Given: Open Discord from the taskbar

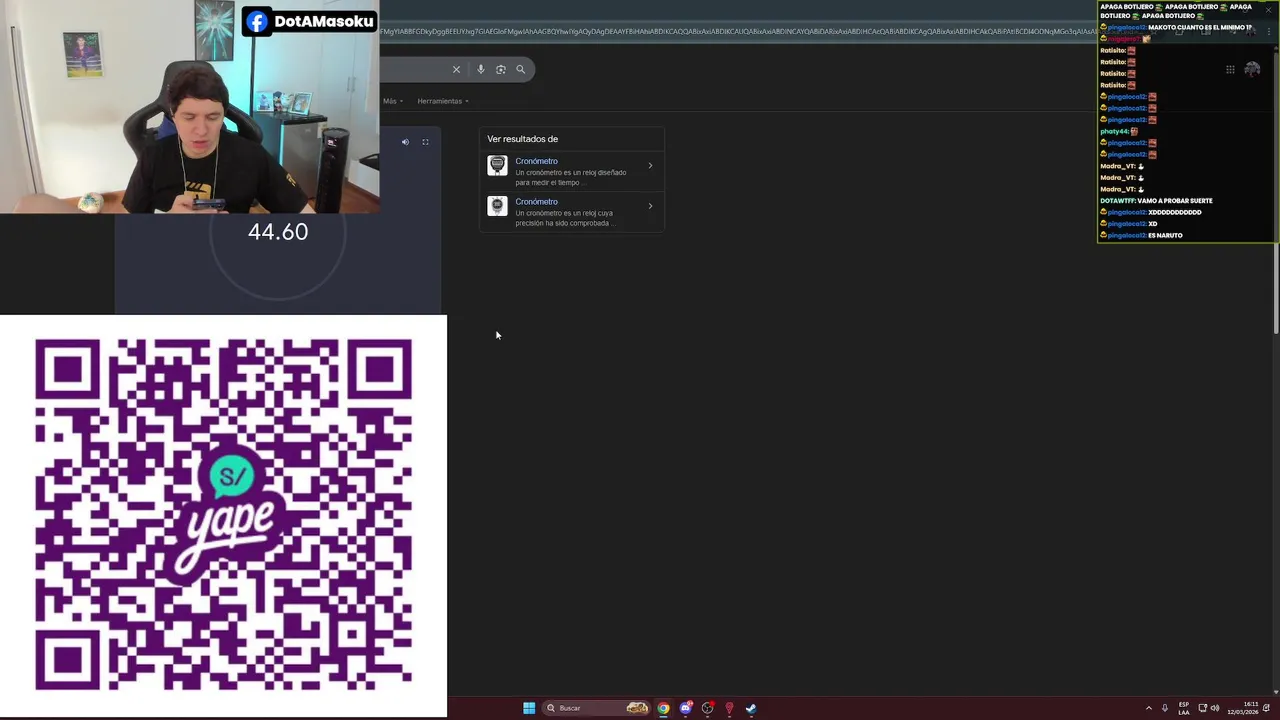Looking at the screenshot, I should (x=686, y=708).
